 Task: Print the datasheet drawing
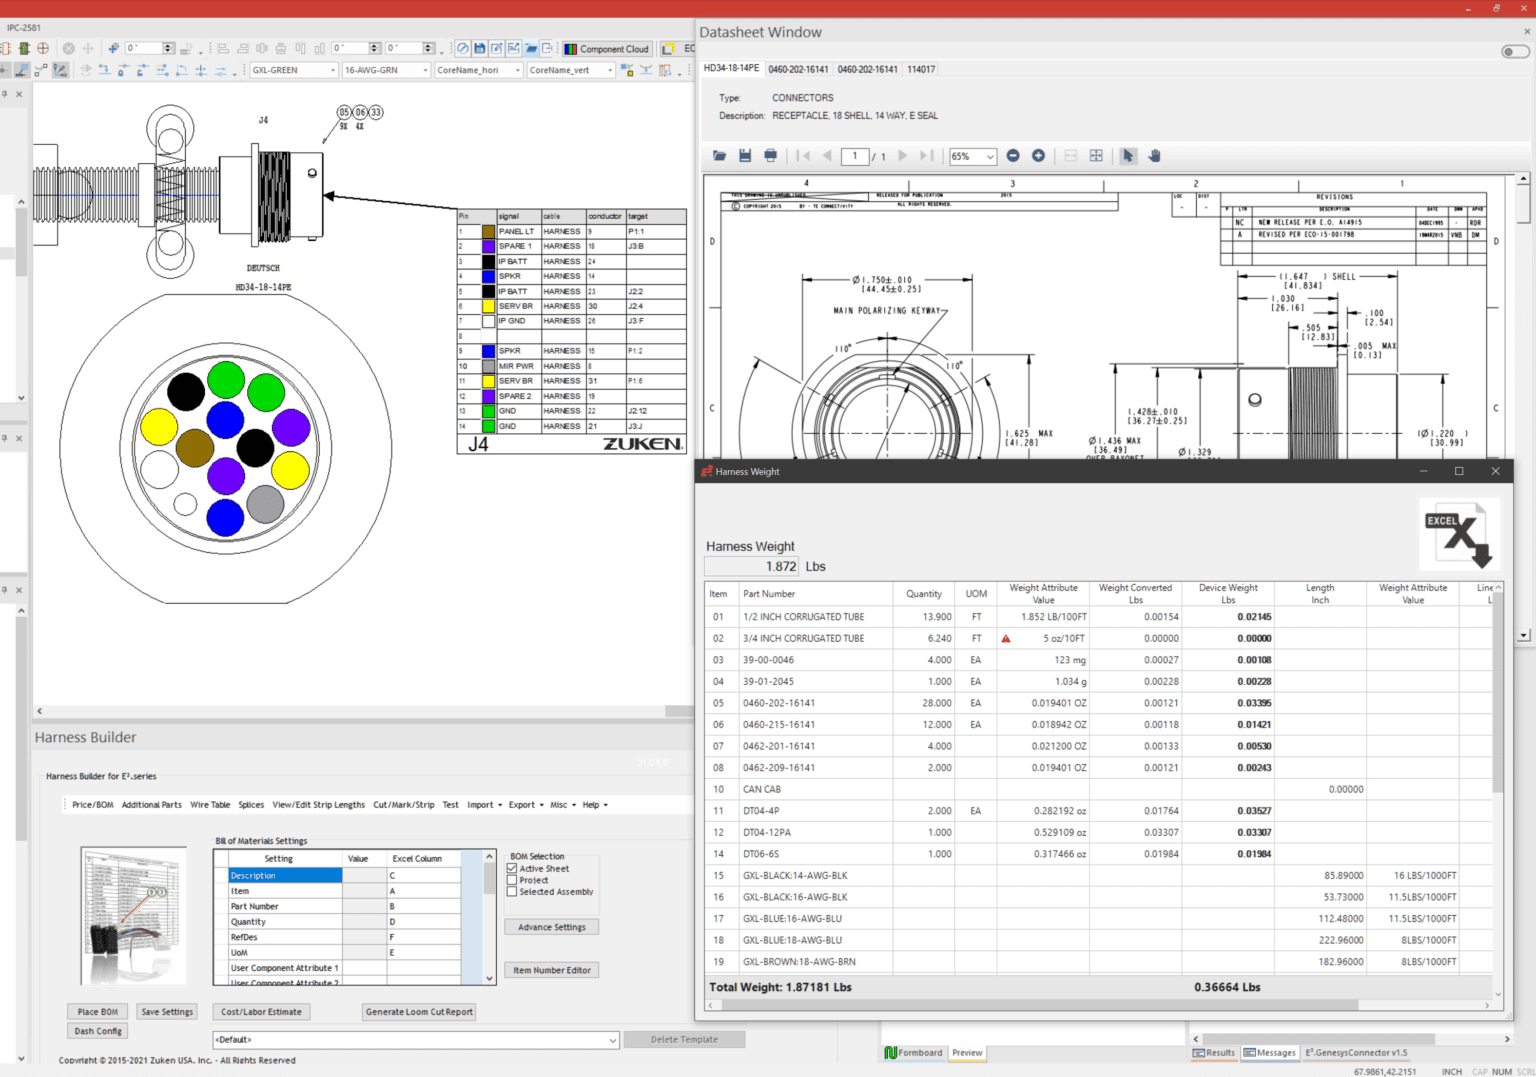pyautogui.click(x=769, y=155)
